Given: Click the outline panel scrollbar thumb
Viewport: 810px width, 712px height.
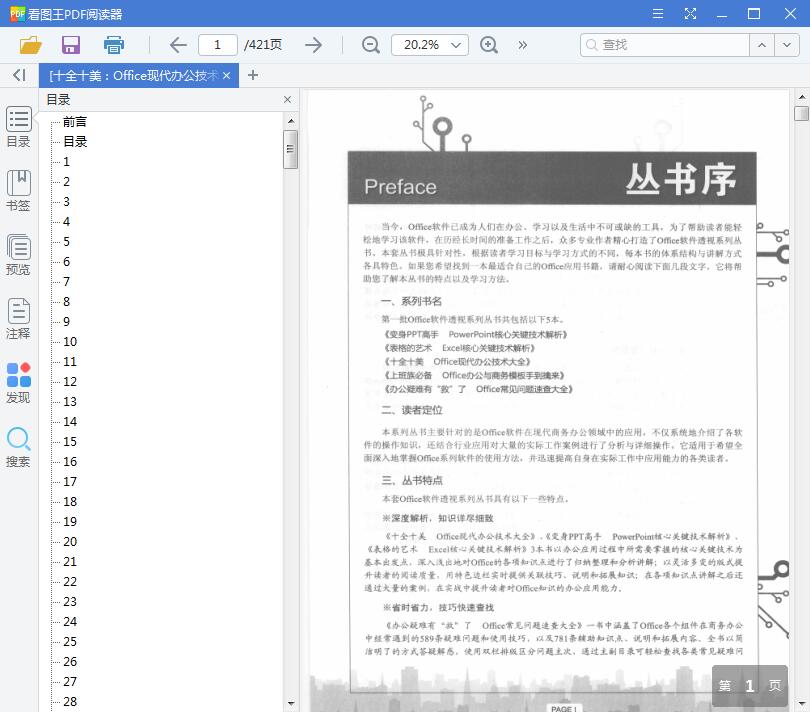Looking at the screenshot, I should [x=290, y=149].
